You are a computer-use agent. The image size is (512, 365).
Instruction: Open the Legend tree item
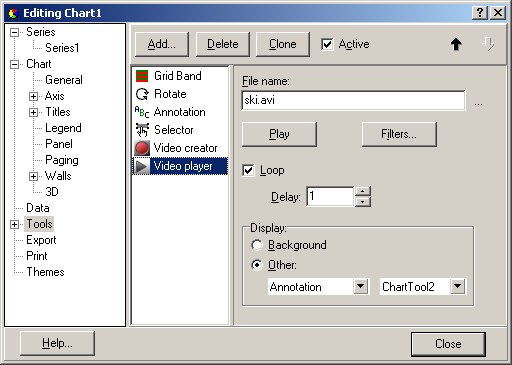pos(63,128)
